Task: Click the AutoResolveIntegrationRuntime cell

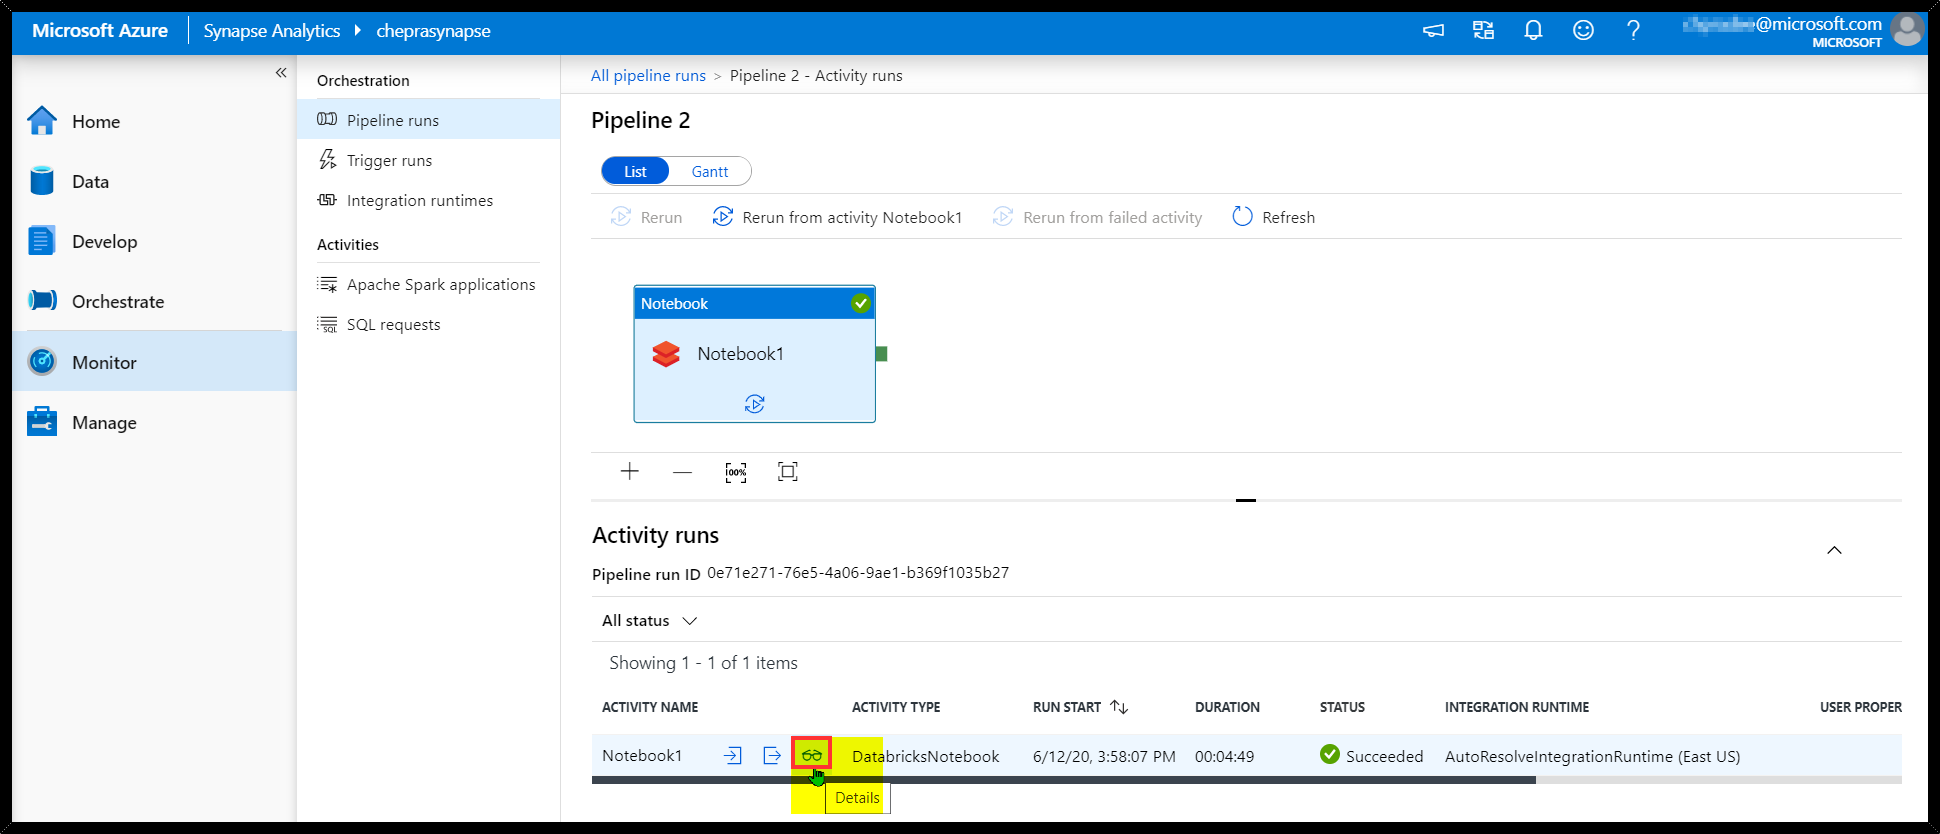Action: (1592, 756)
